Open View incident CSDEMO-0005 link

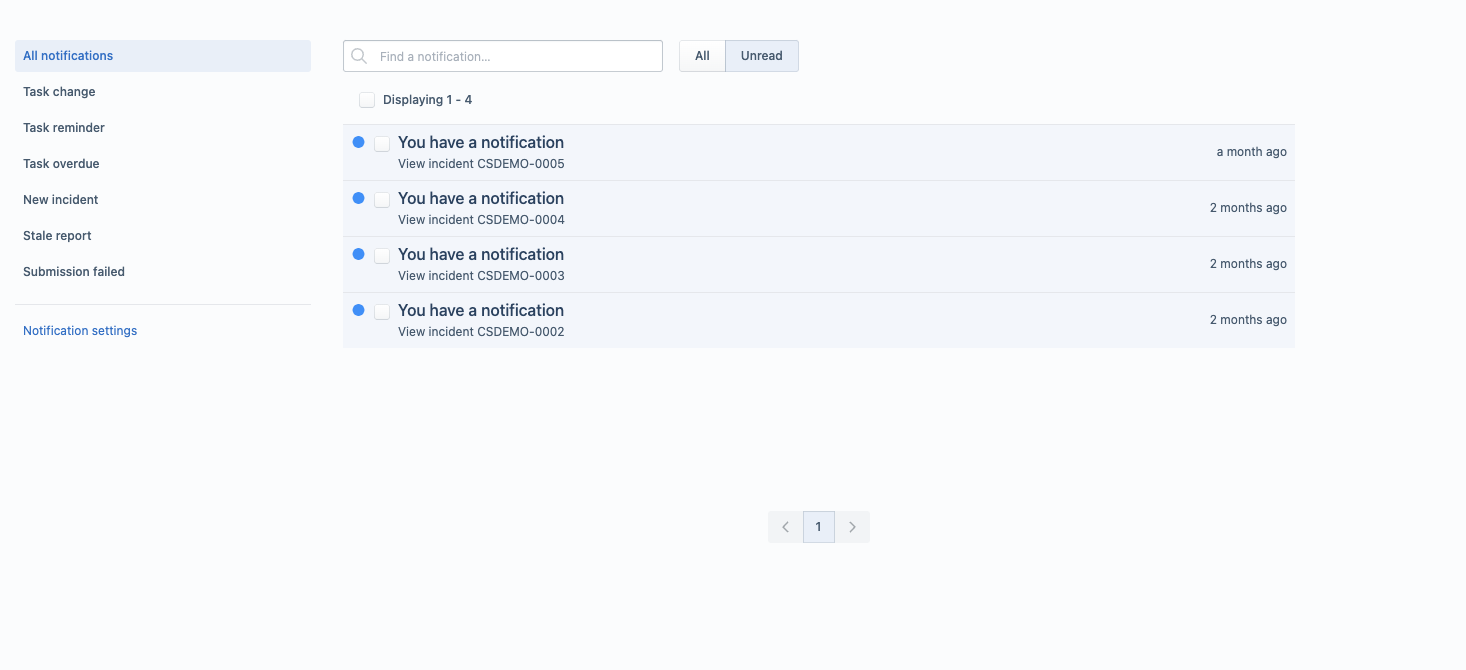click(x=481, y=164)
